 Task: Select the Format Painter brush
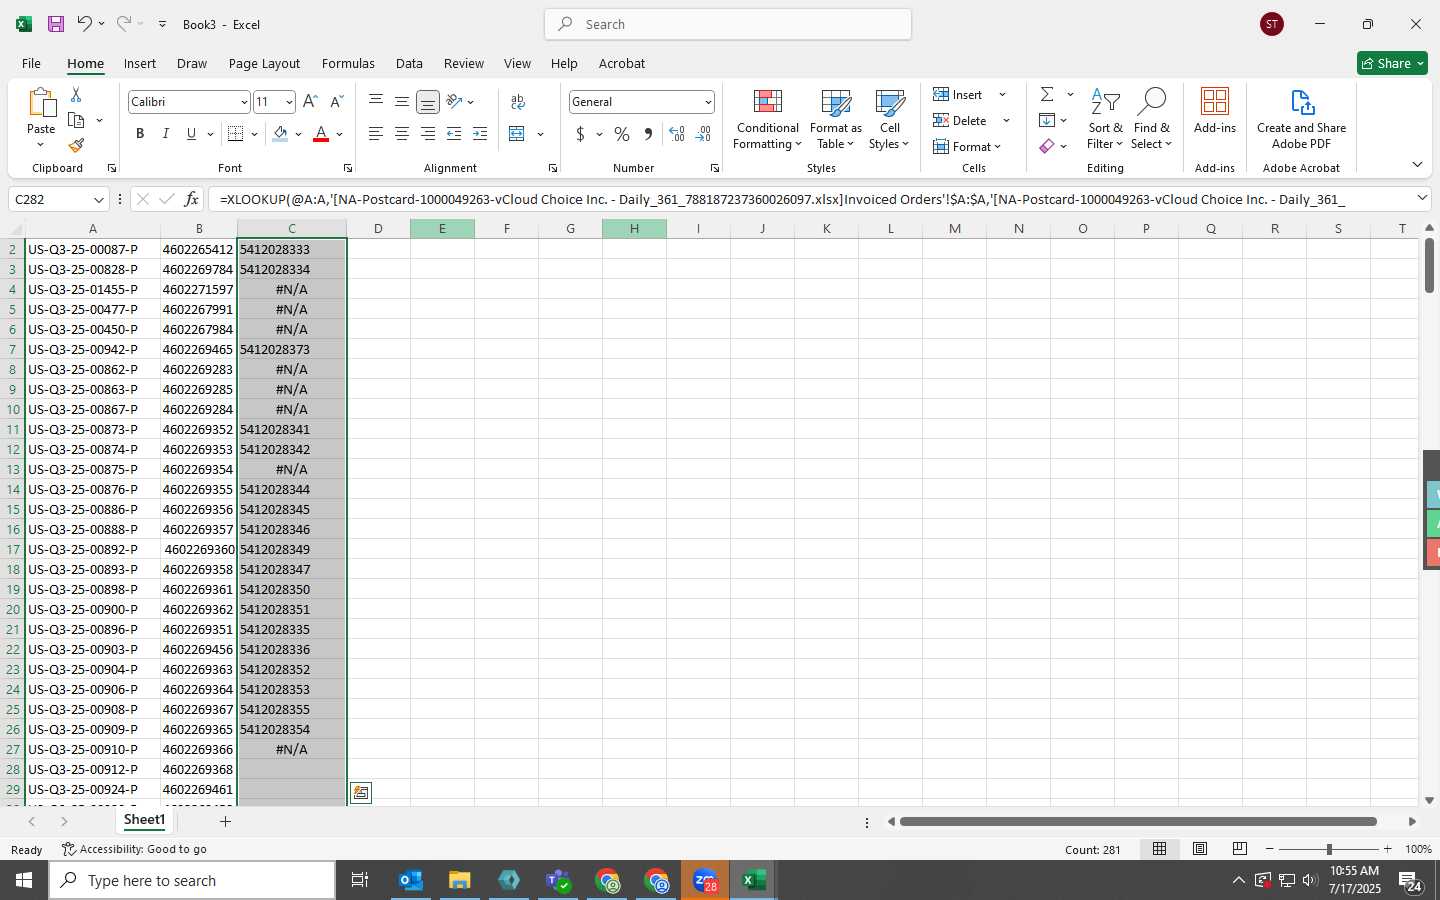(76, 146)
